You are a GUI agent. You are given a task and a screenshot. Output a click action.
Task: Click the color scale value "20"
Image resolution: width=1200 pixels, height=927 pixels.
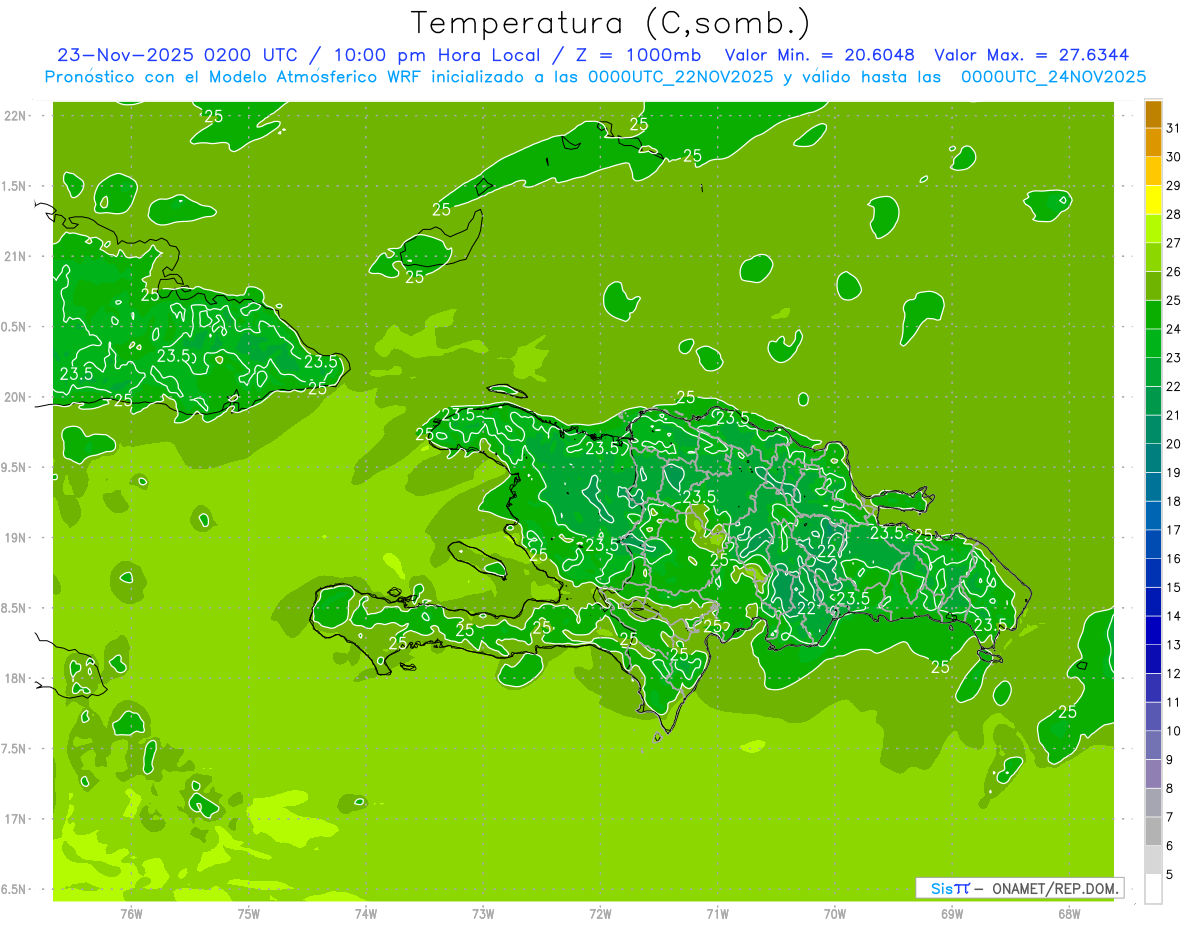(1173, 444)
